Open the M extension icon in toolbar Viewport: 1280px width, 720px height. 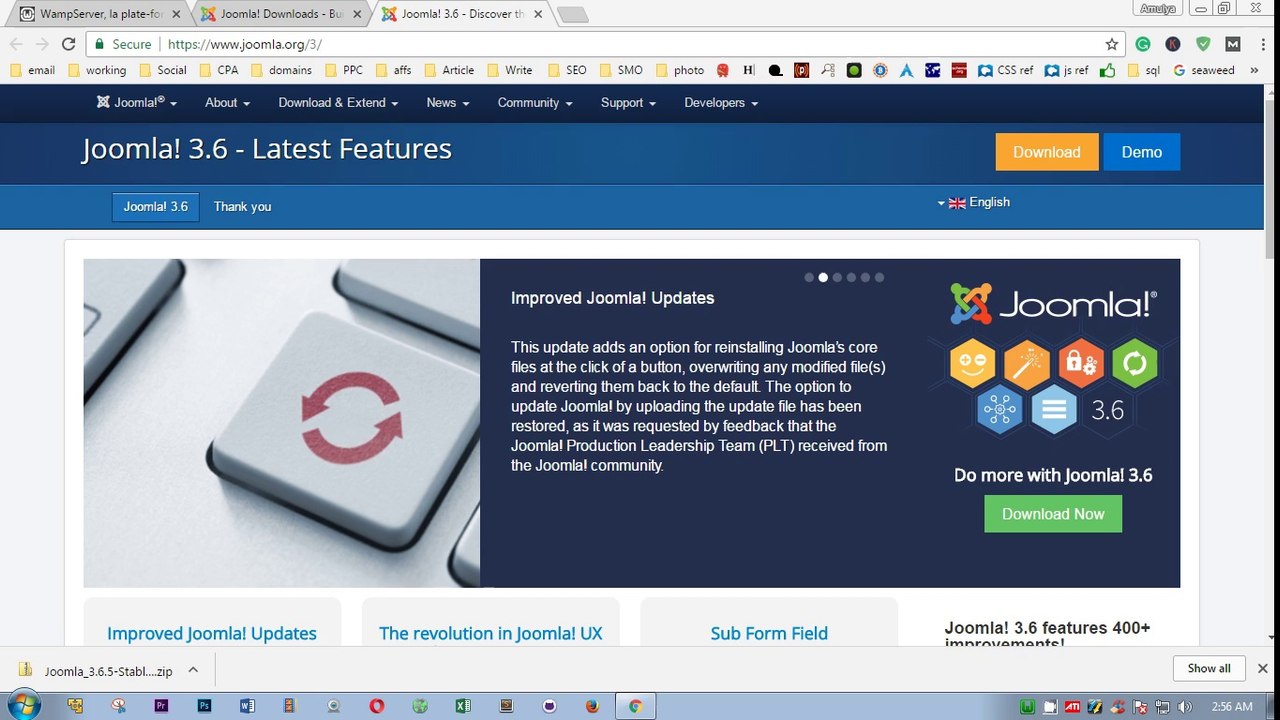[x=1232, y=44]
